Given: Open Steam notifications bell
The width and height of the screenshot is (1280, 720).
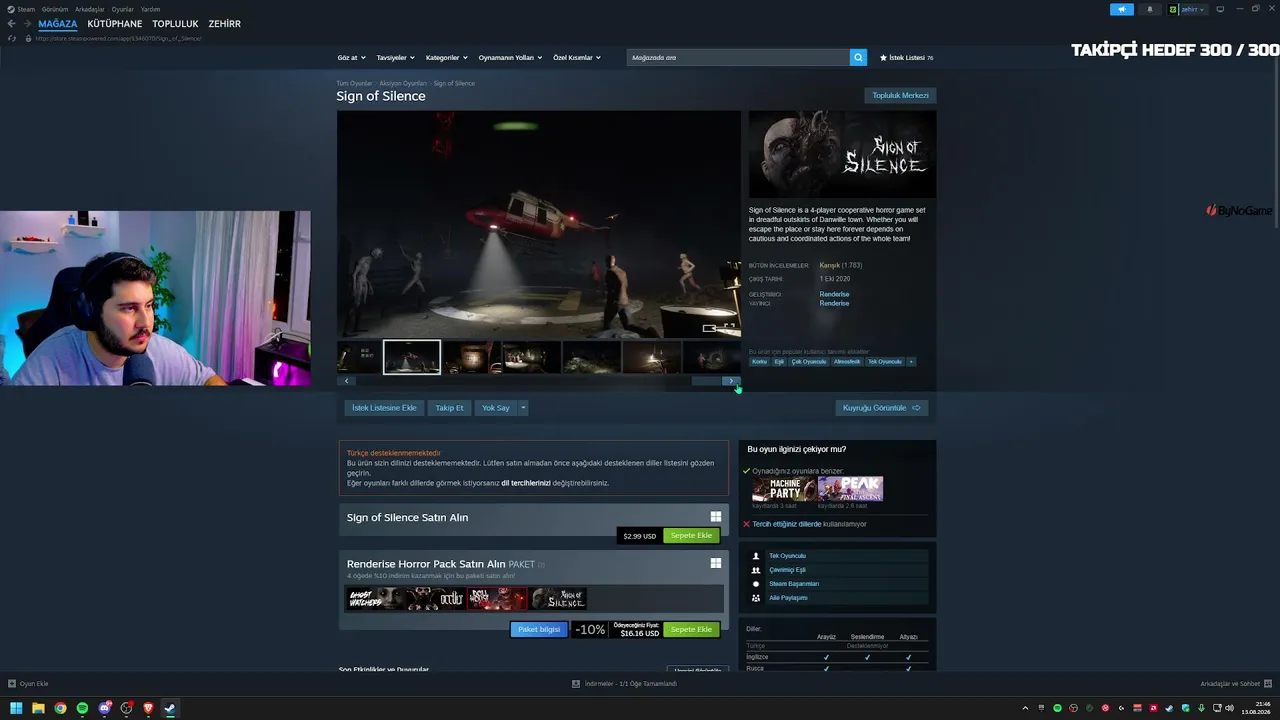Looking at the screenshot, I should click(x=1149, y=9).
